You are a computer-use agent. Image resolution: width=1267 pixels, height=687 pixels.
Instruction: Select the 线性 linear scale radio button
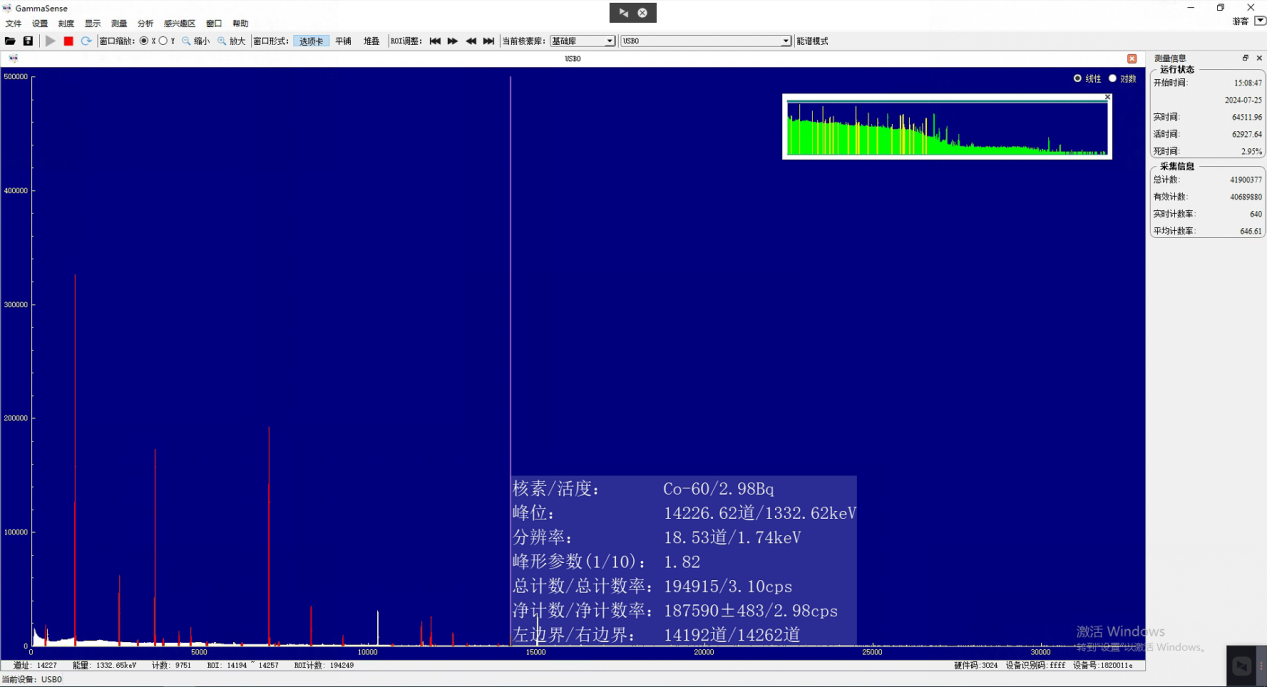click(1077, 78)
